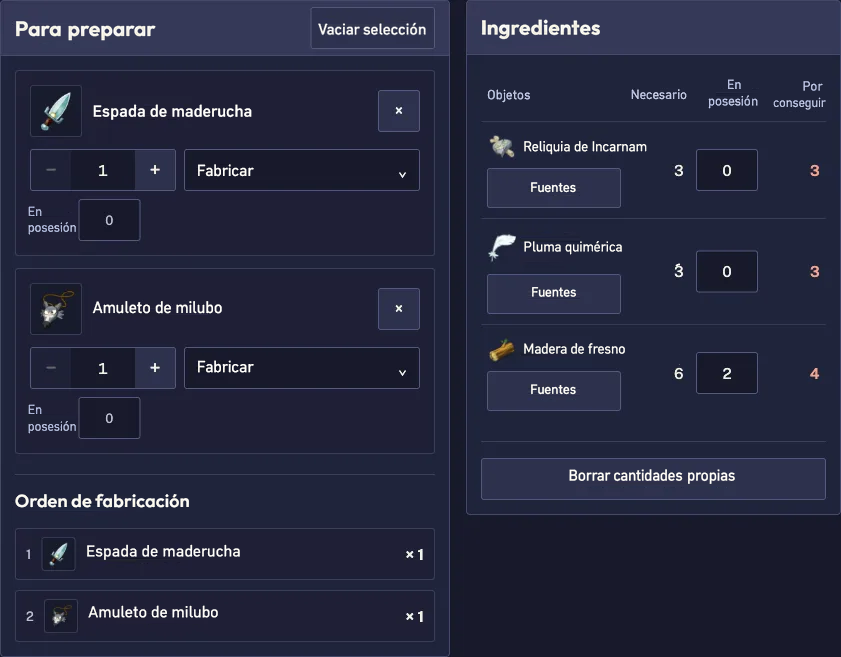
Task: Click sword icon in Orden de fabricación list
Action: coord(58,553)
